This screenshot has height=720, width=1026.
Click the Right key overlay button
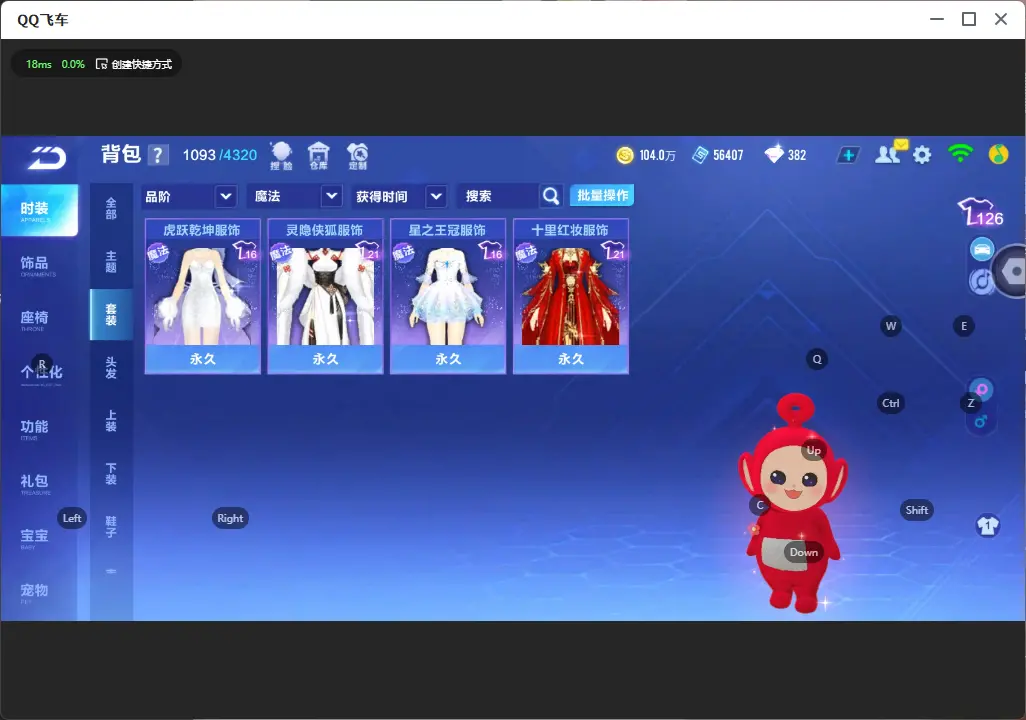point(230,518)
